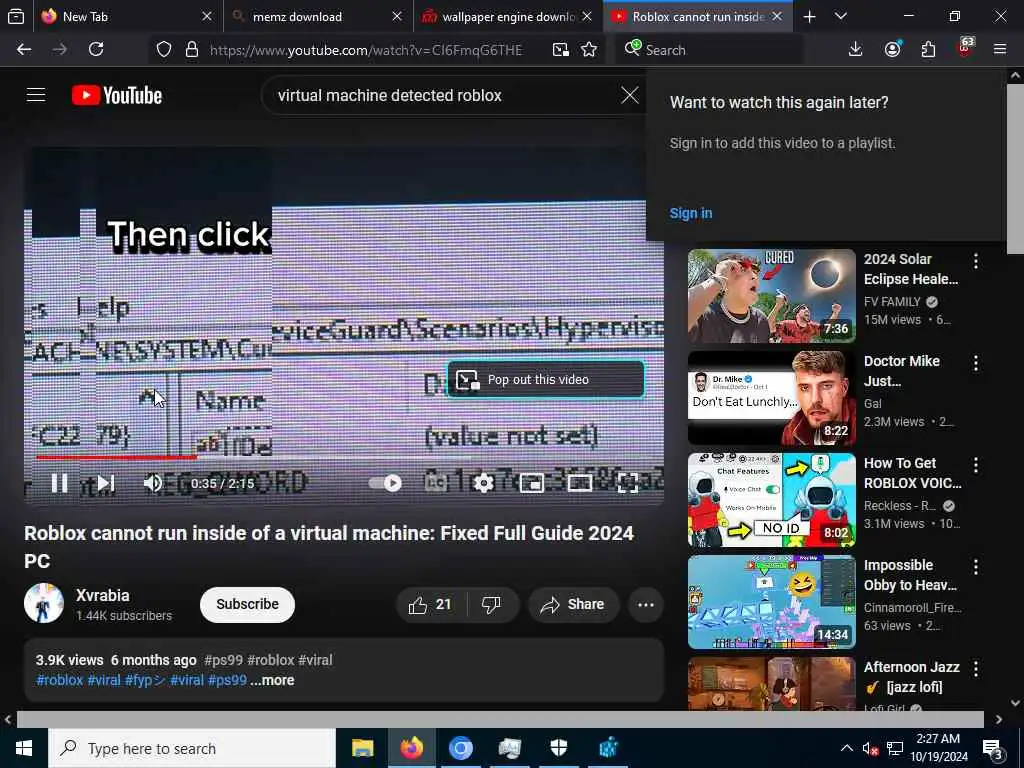Open Firefox extensions puzzle icon

928,50
